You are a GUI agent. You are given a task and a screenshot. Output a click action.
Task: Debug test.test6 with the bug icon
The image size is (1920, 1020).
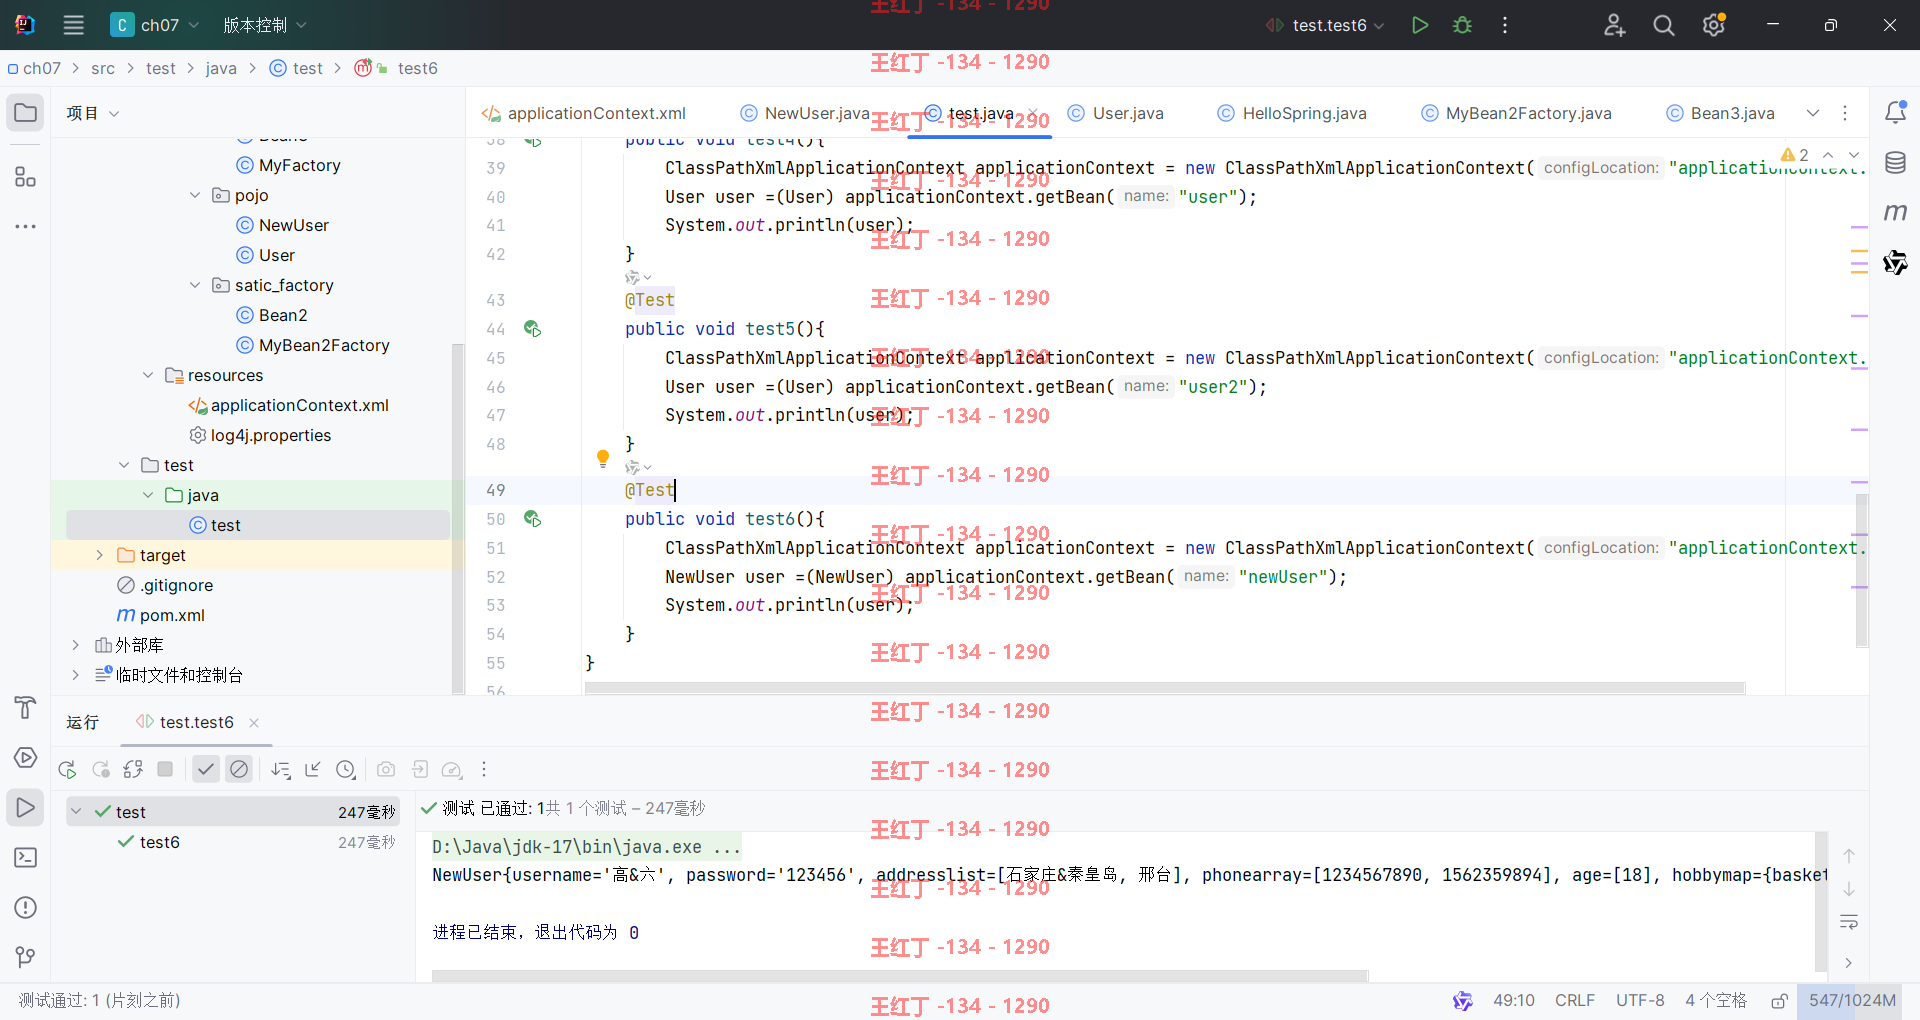click(1462, 25)
